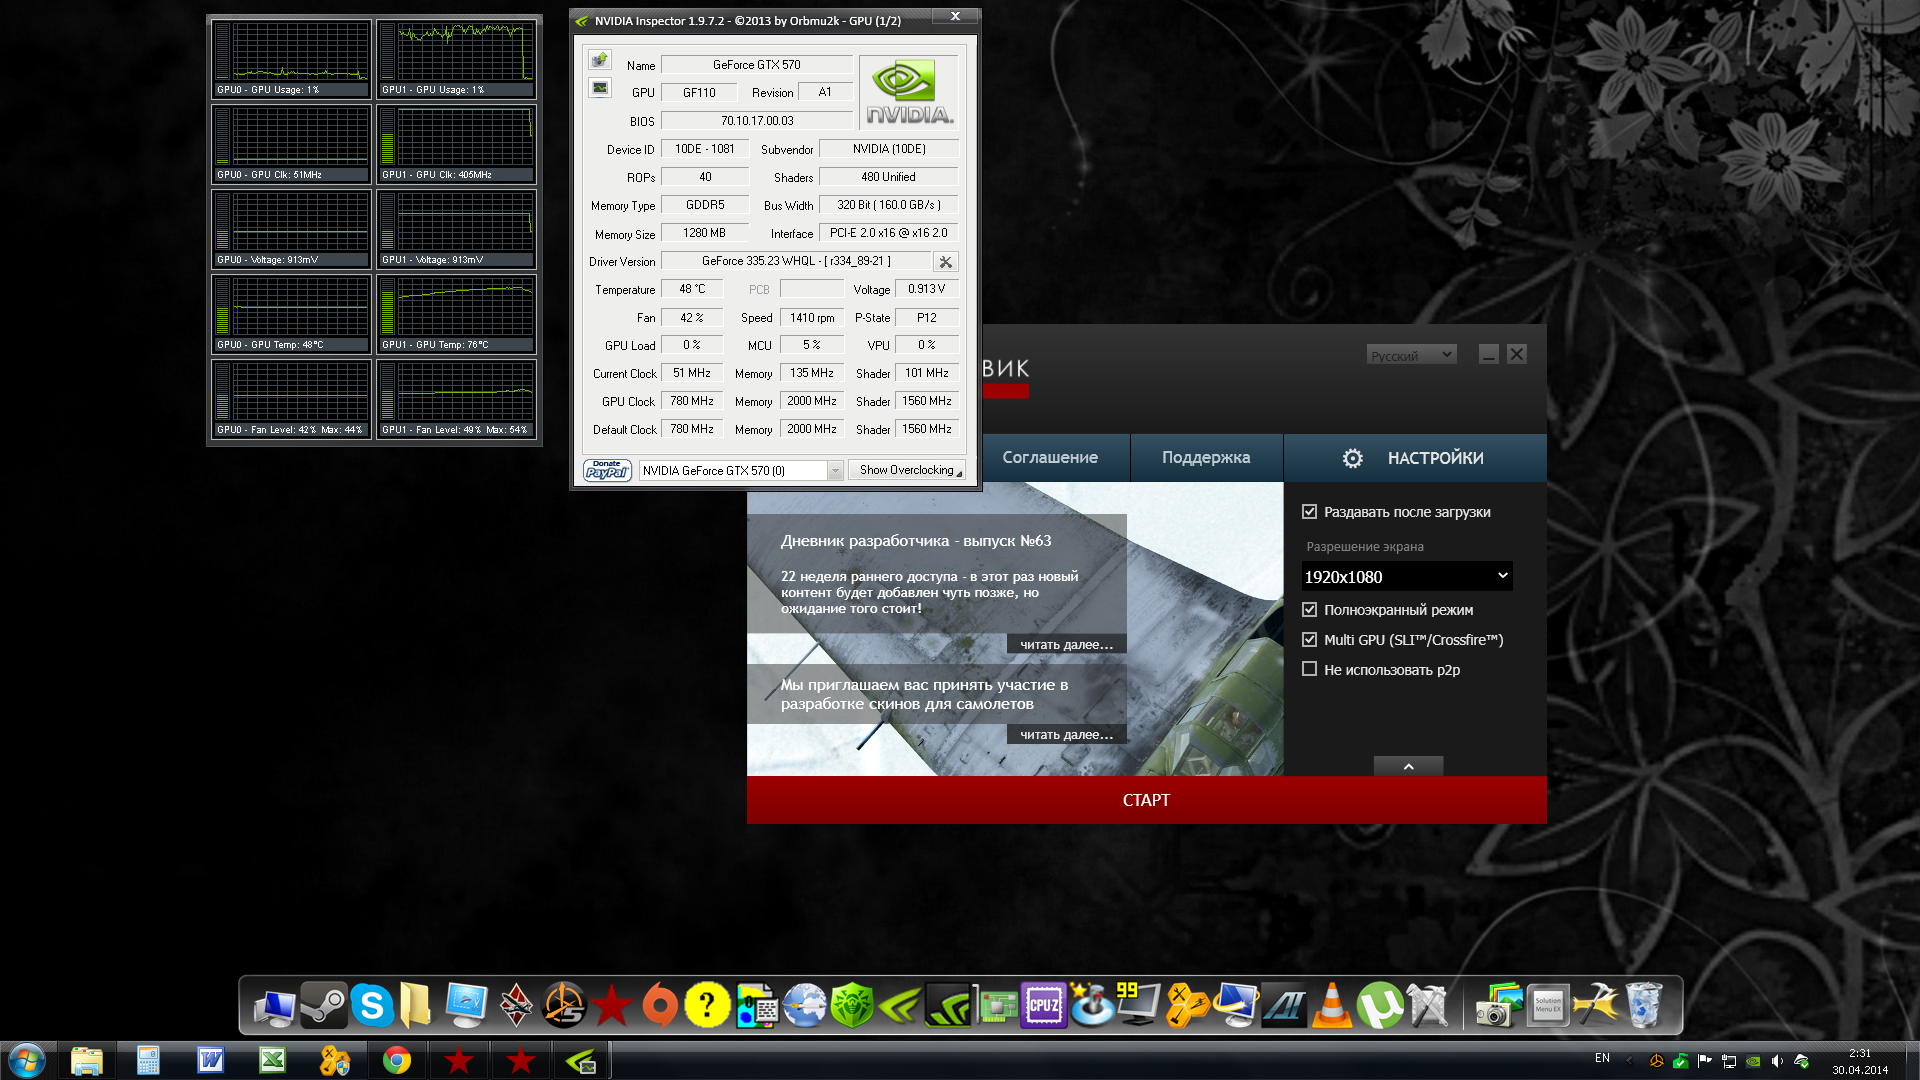Click the Donate PayPal icon

click(607, 470)
